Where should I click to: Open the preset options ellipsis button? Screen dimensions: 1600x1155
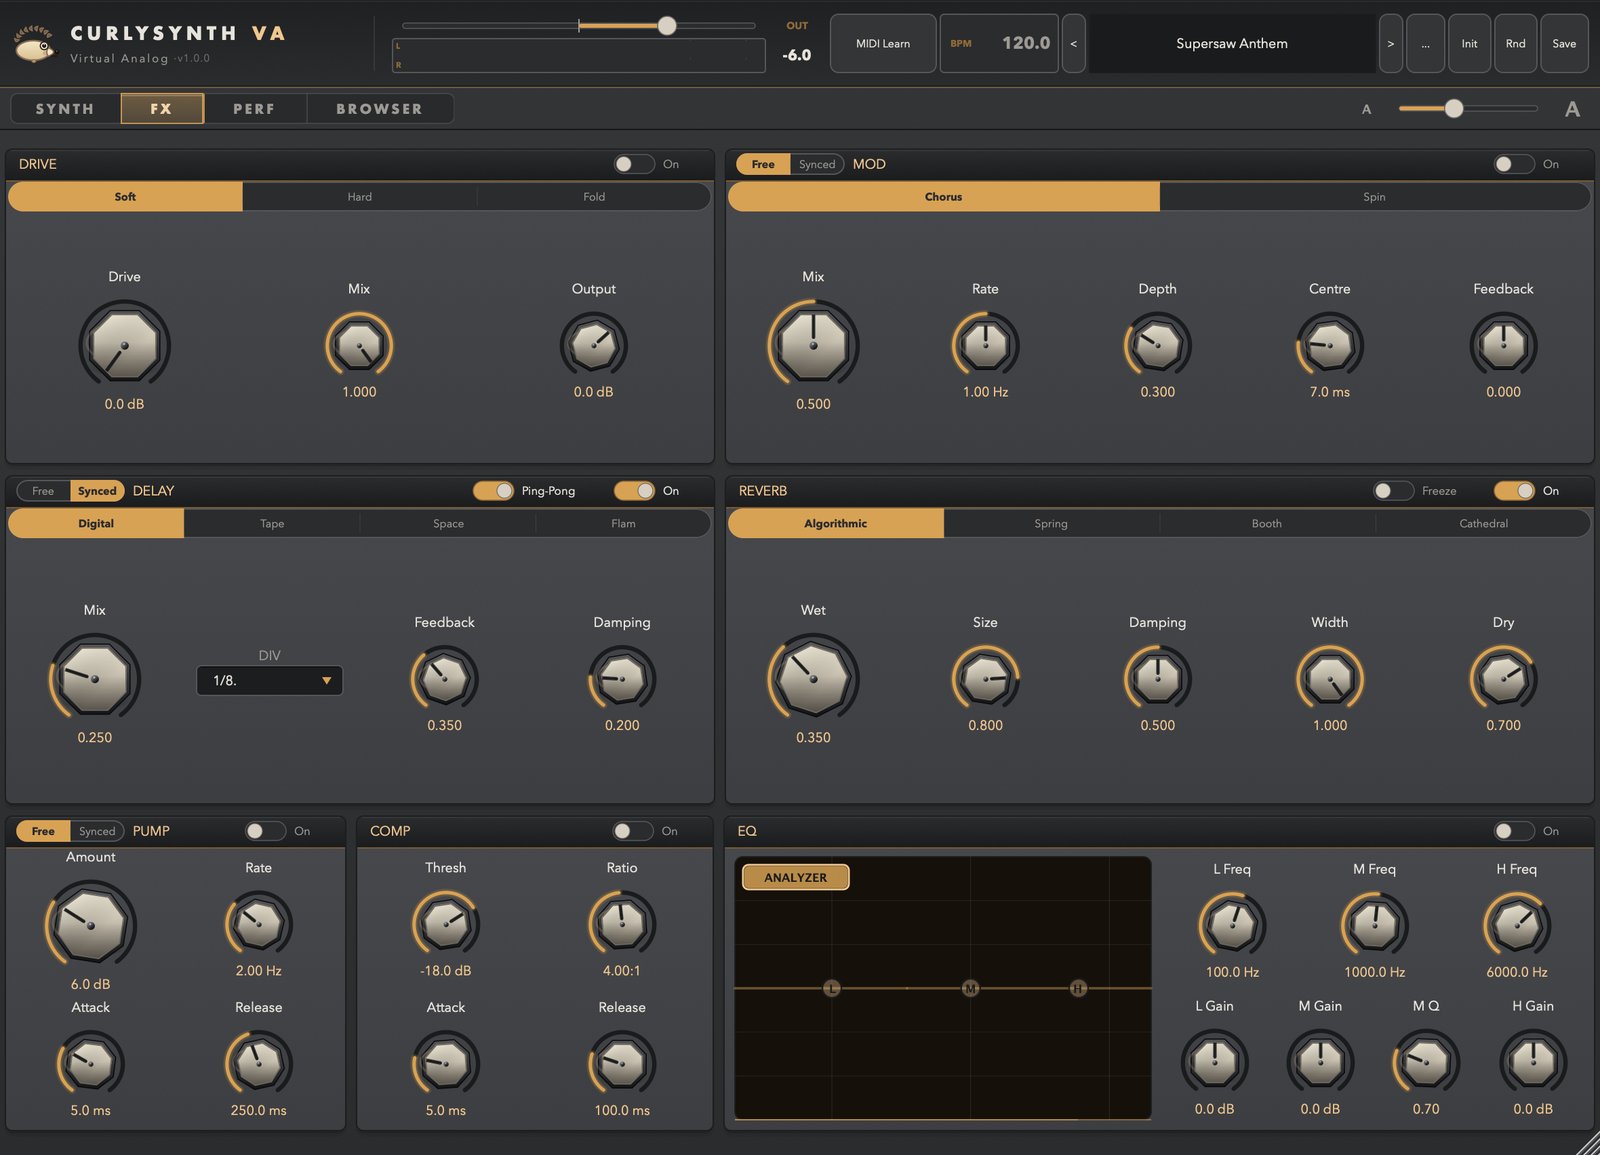1425,43
